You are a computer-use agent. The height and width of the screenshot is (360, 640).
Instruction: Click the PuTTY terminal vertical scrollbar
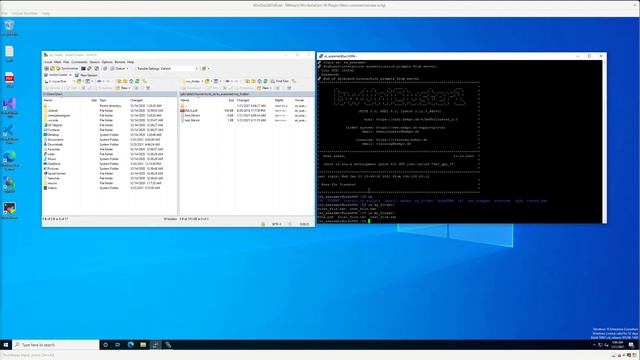(604, 141)
